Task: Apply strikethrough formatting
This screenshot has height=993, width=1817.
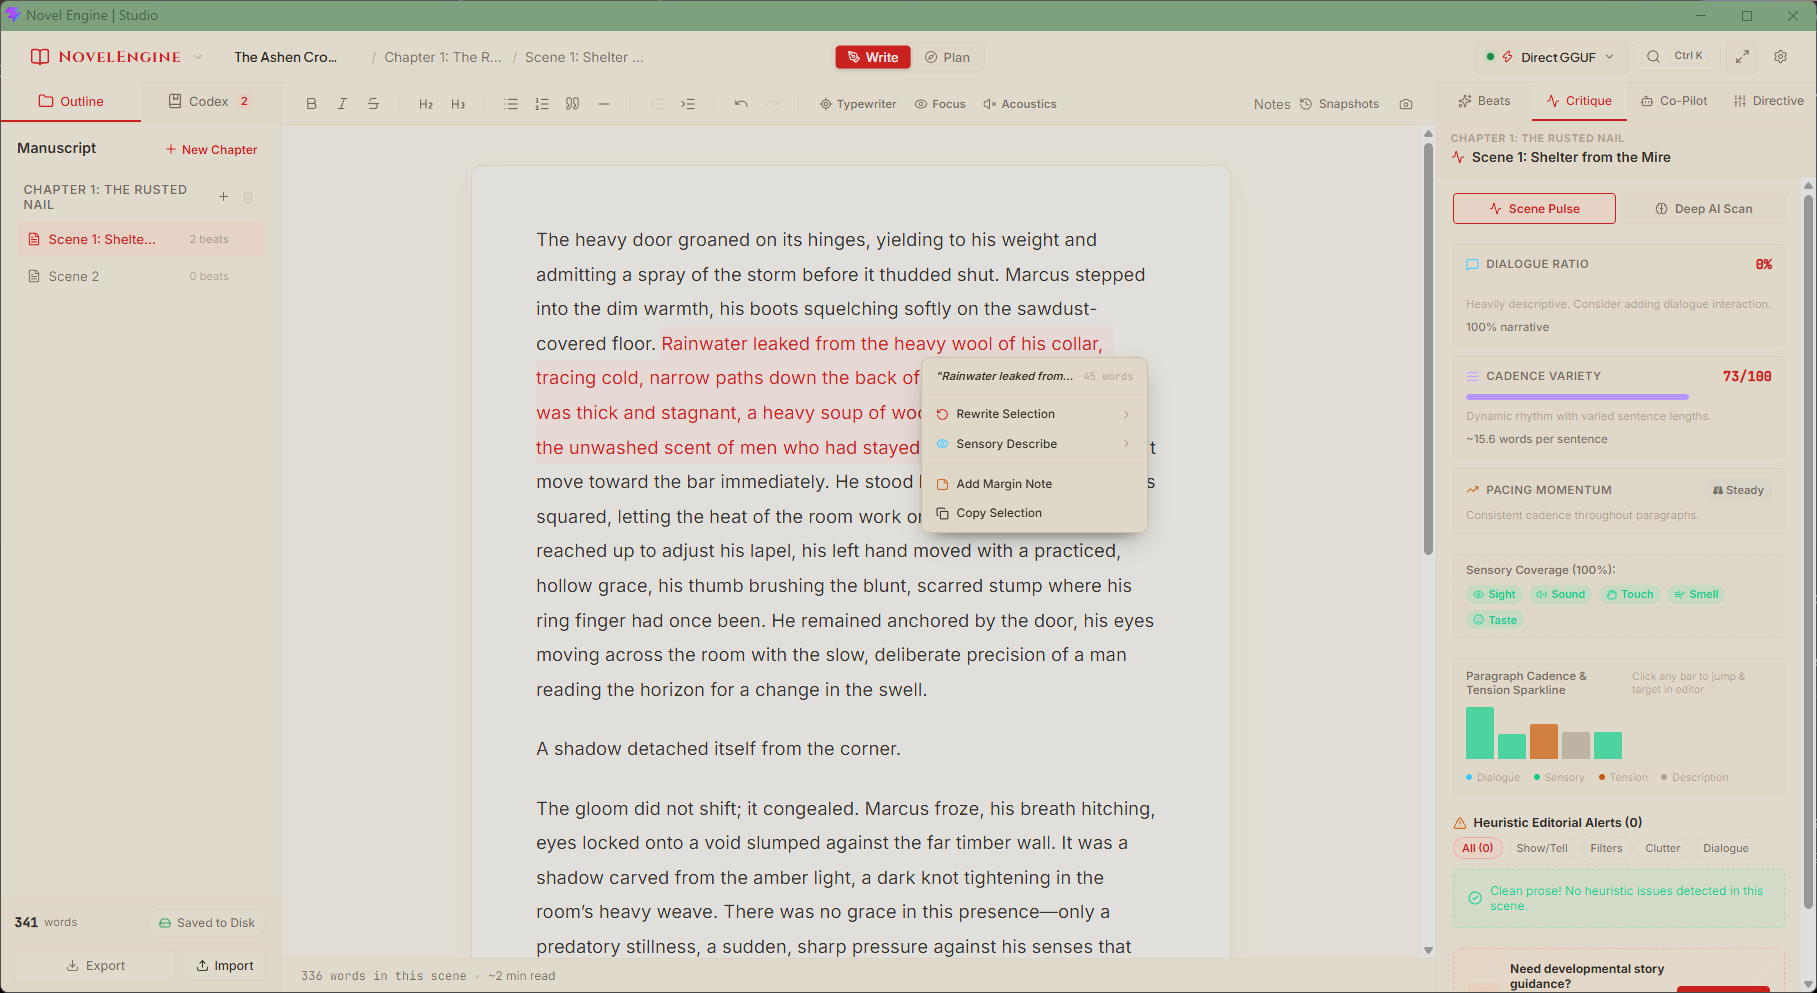Action: pos(373,104)
